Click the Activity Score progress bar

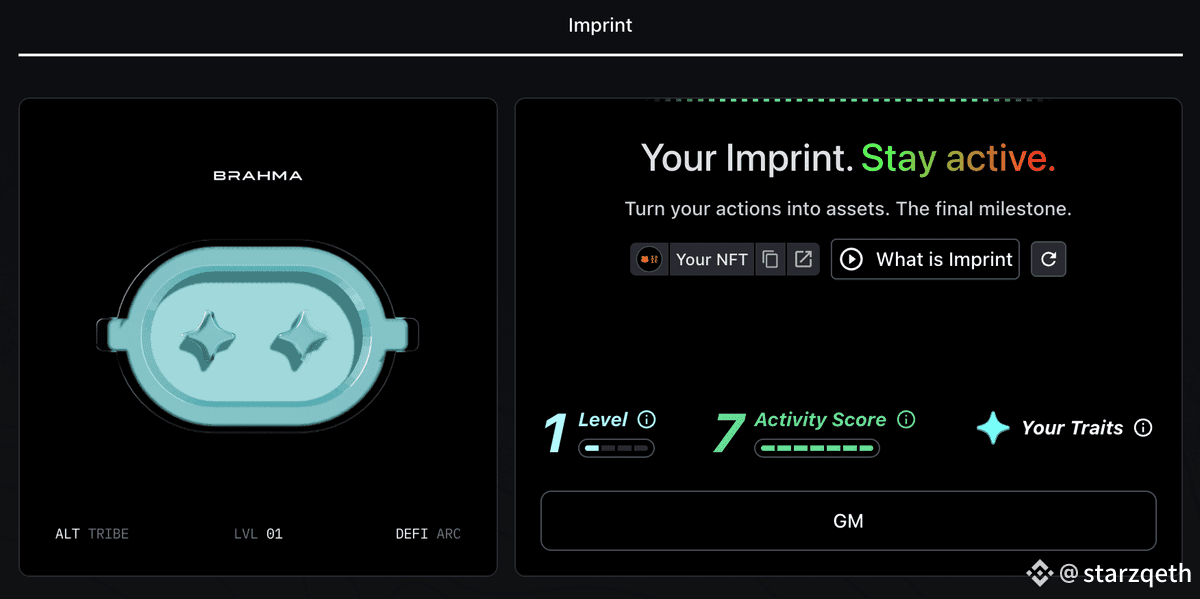pos(817,448)
